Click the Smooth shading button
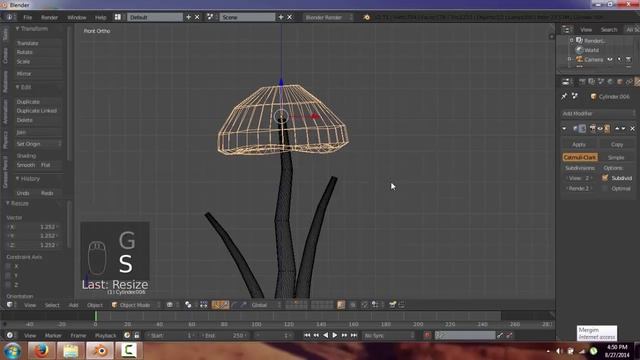Viewport: 640px width, 360px height. [x=26, y=165]
